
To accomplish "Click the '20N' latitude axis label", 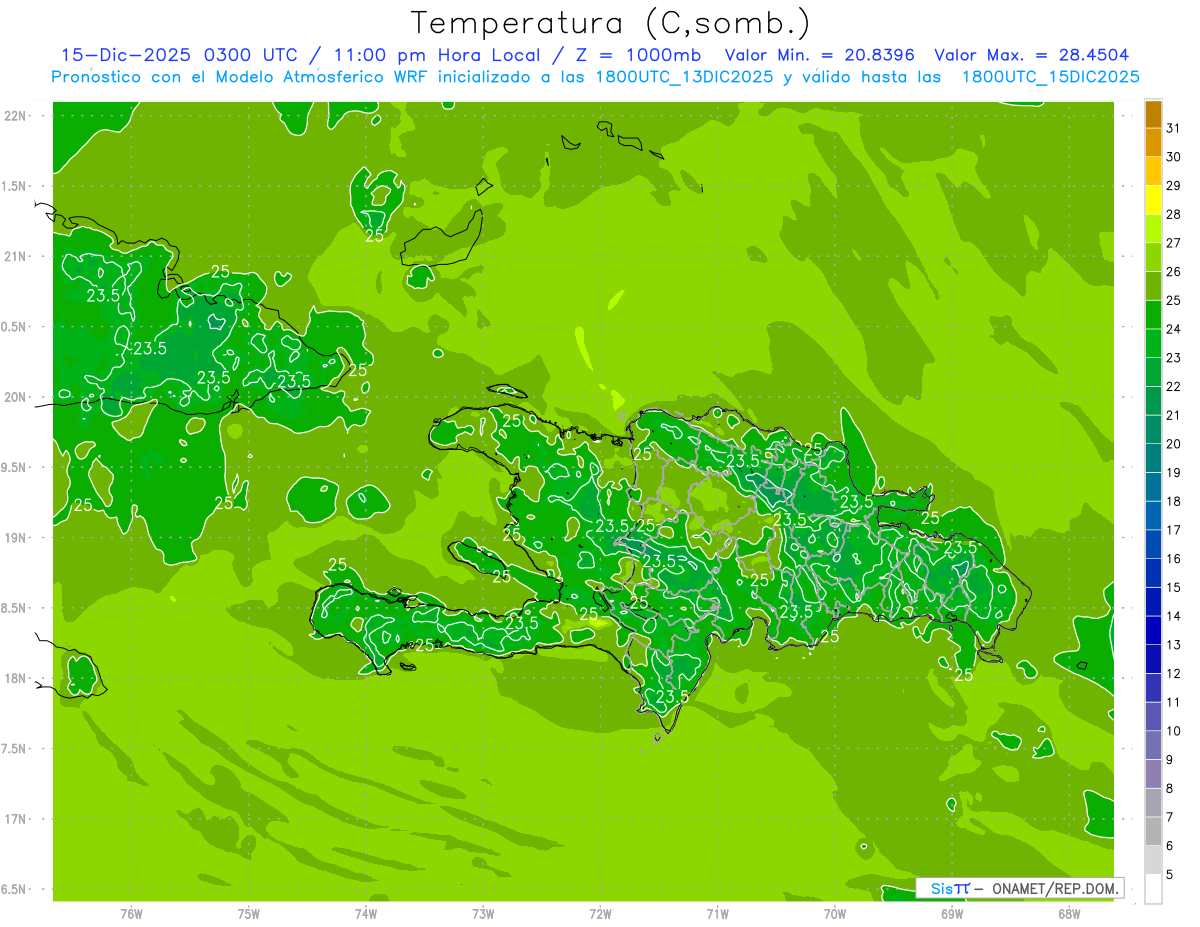I will click(16, 397).
